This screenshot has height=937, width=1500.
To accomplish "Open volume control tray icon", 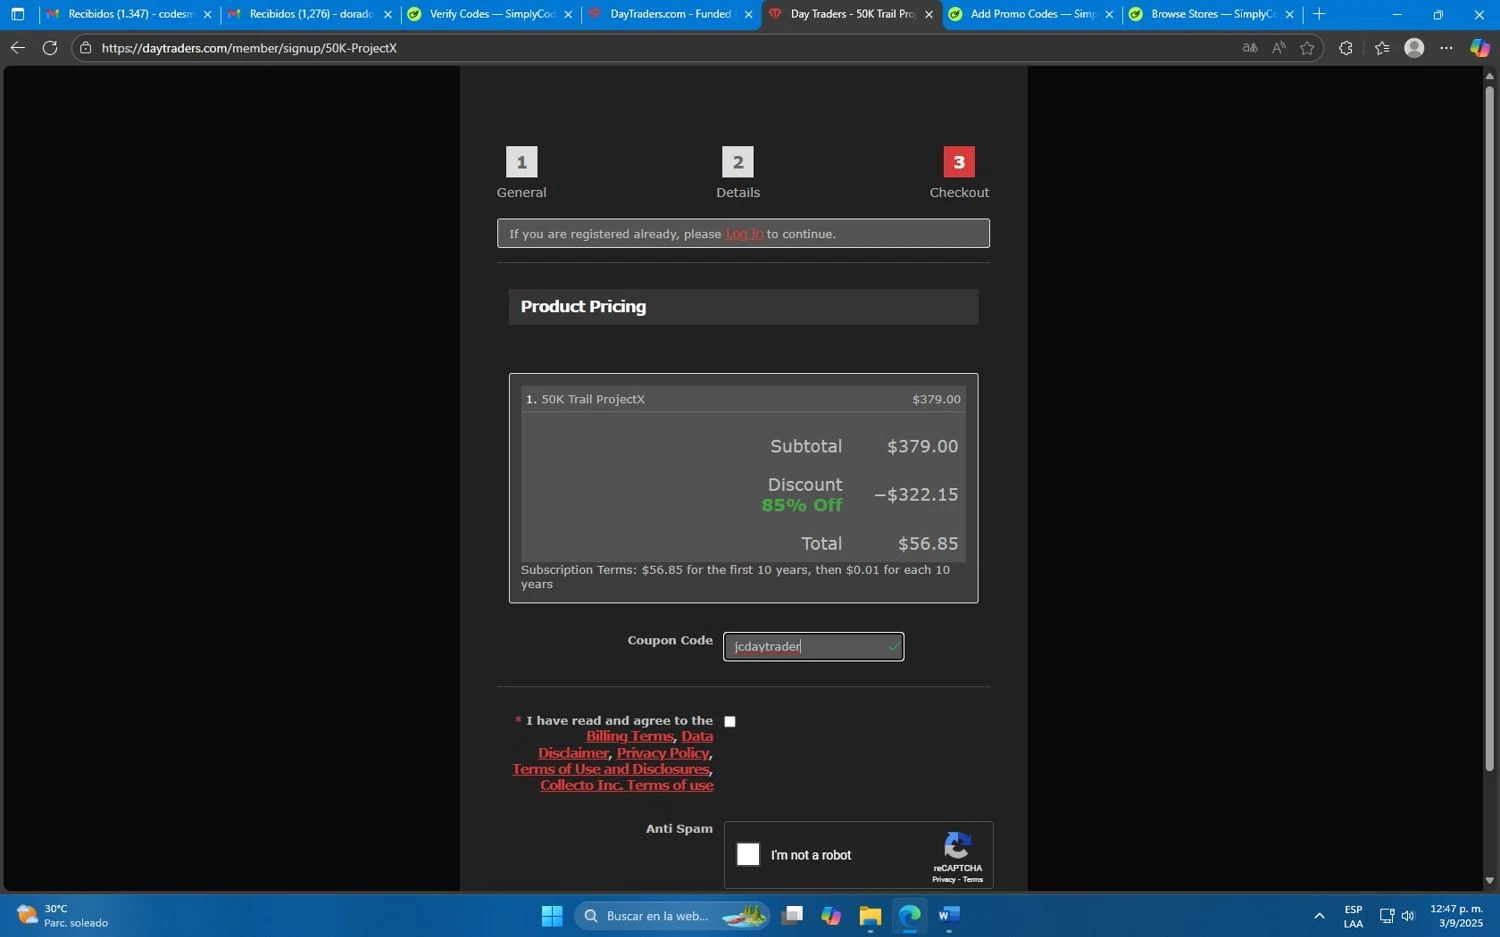I will click(1408, 916).
